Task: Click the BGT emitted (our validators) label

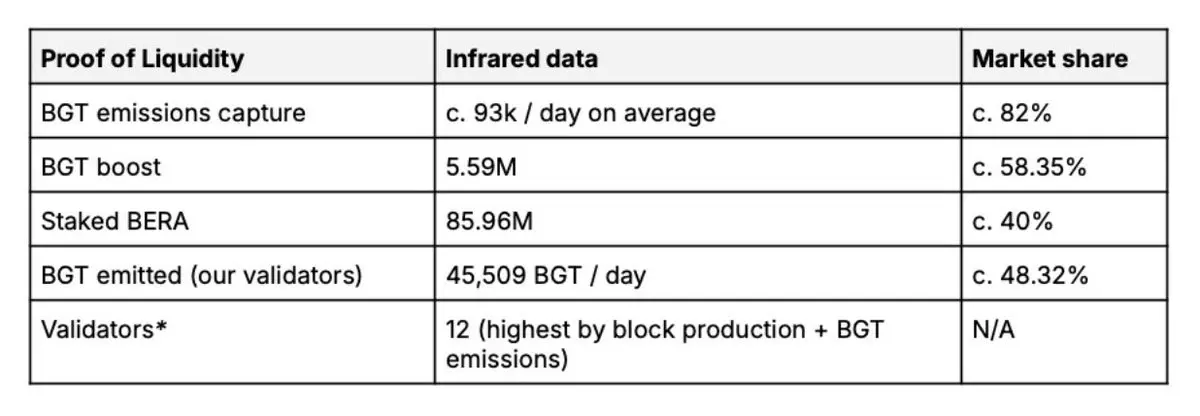Action: point(201,275)
